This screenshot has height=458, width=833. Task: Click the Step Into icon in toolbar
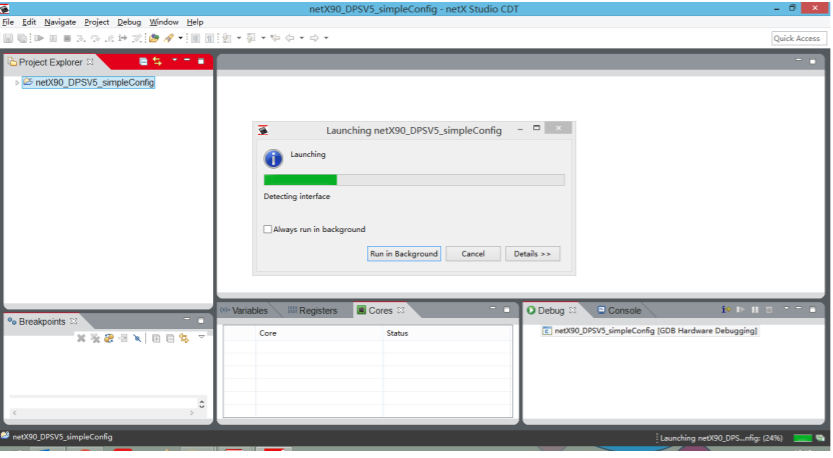coord(81,38)
